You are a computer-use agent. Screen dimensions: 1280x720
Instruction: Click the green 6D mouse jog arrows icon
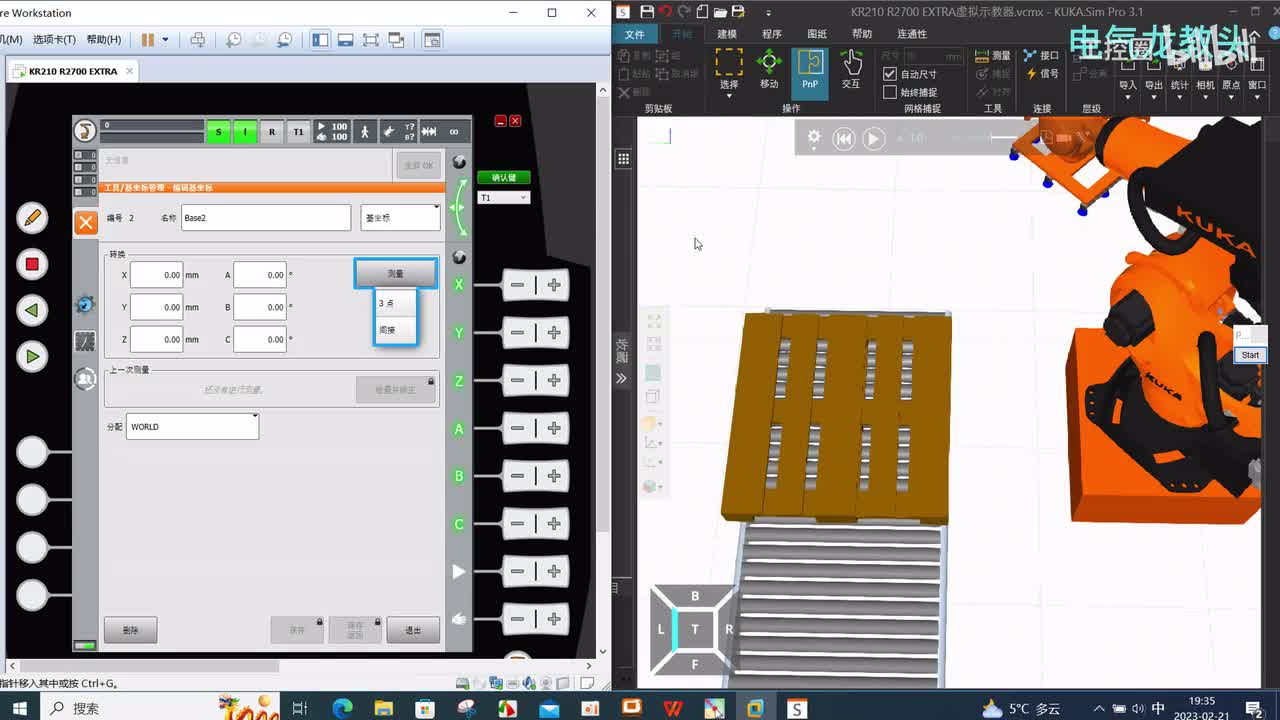458,207
